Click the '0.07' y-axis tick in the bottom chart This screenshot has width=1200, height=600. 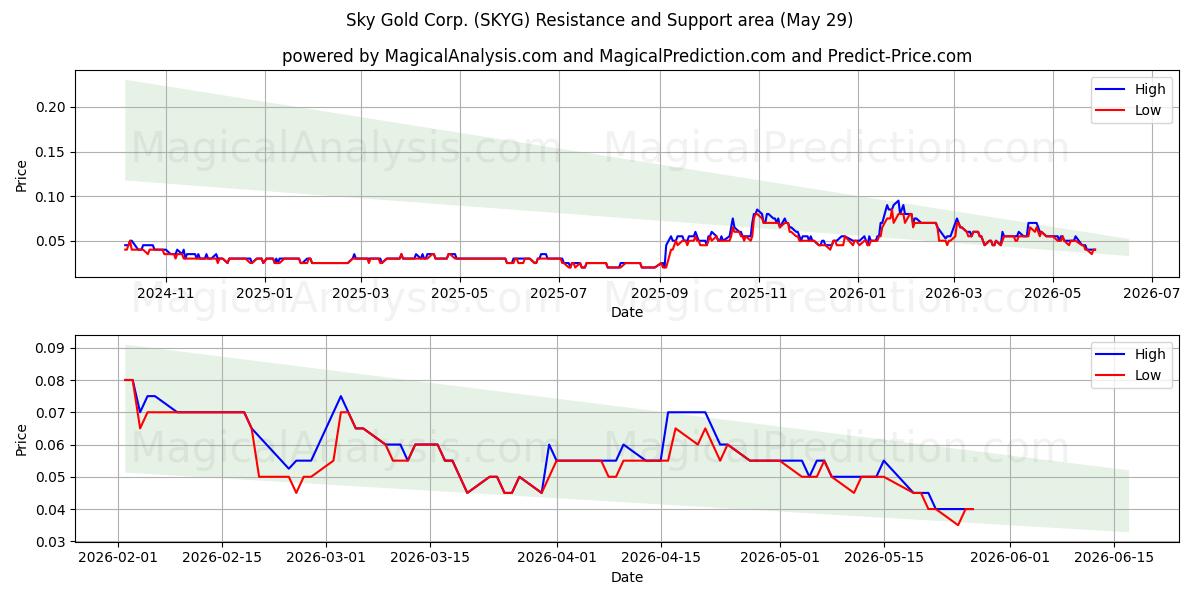pyautogui.click(x=50, y=413)
